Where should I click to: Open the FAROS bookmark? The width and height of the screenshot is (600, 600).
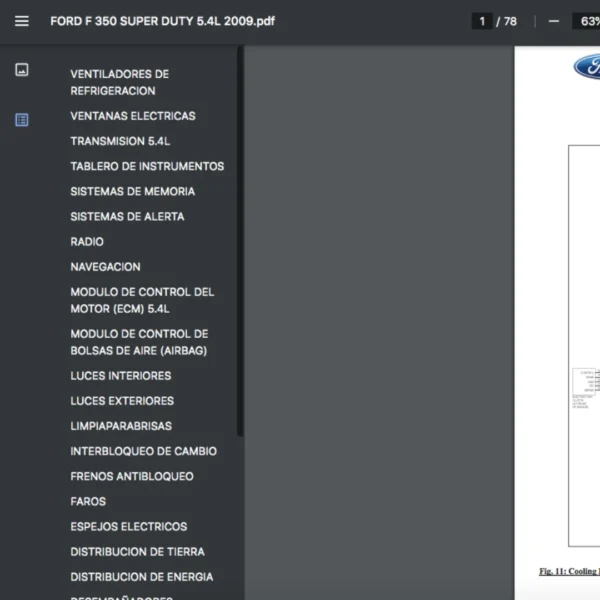[x=88, y=501]
